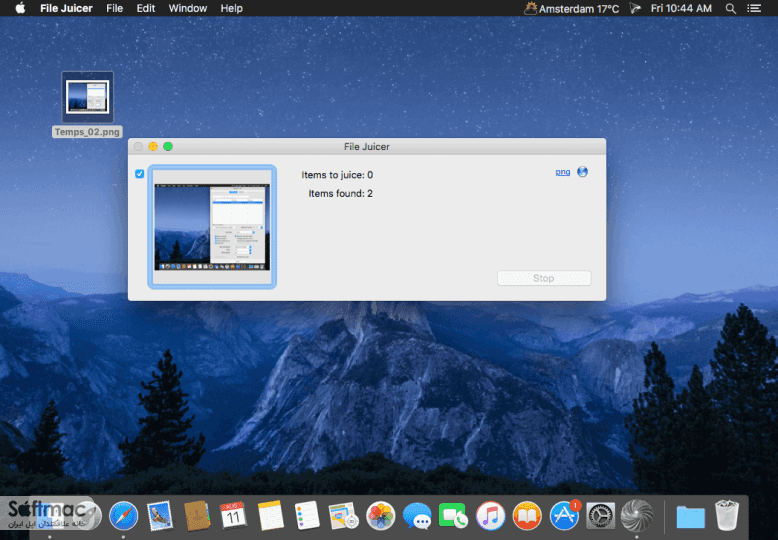The width and height of the screenshot is (778, 540).
Task: Uncheck the checkbox beside the screenshot preview
Action: (x=139, y=174)
